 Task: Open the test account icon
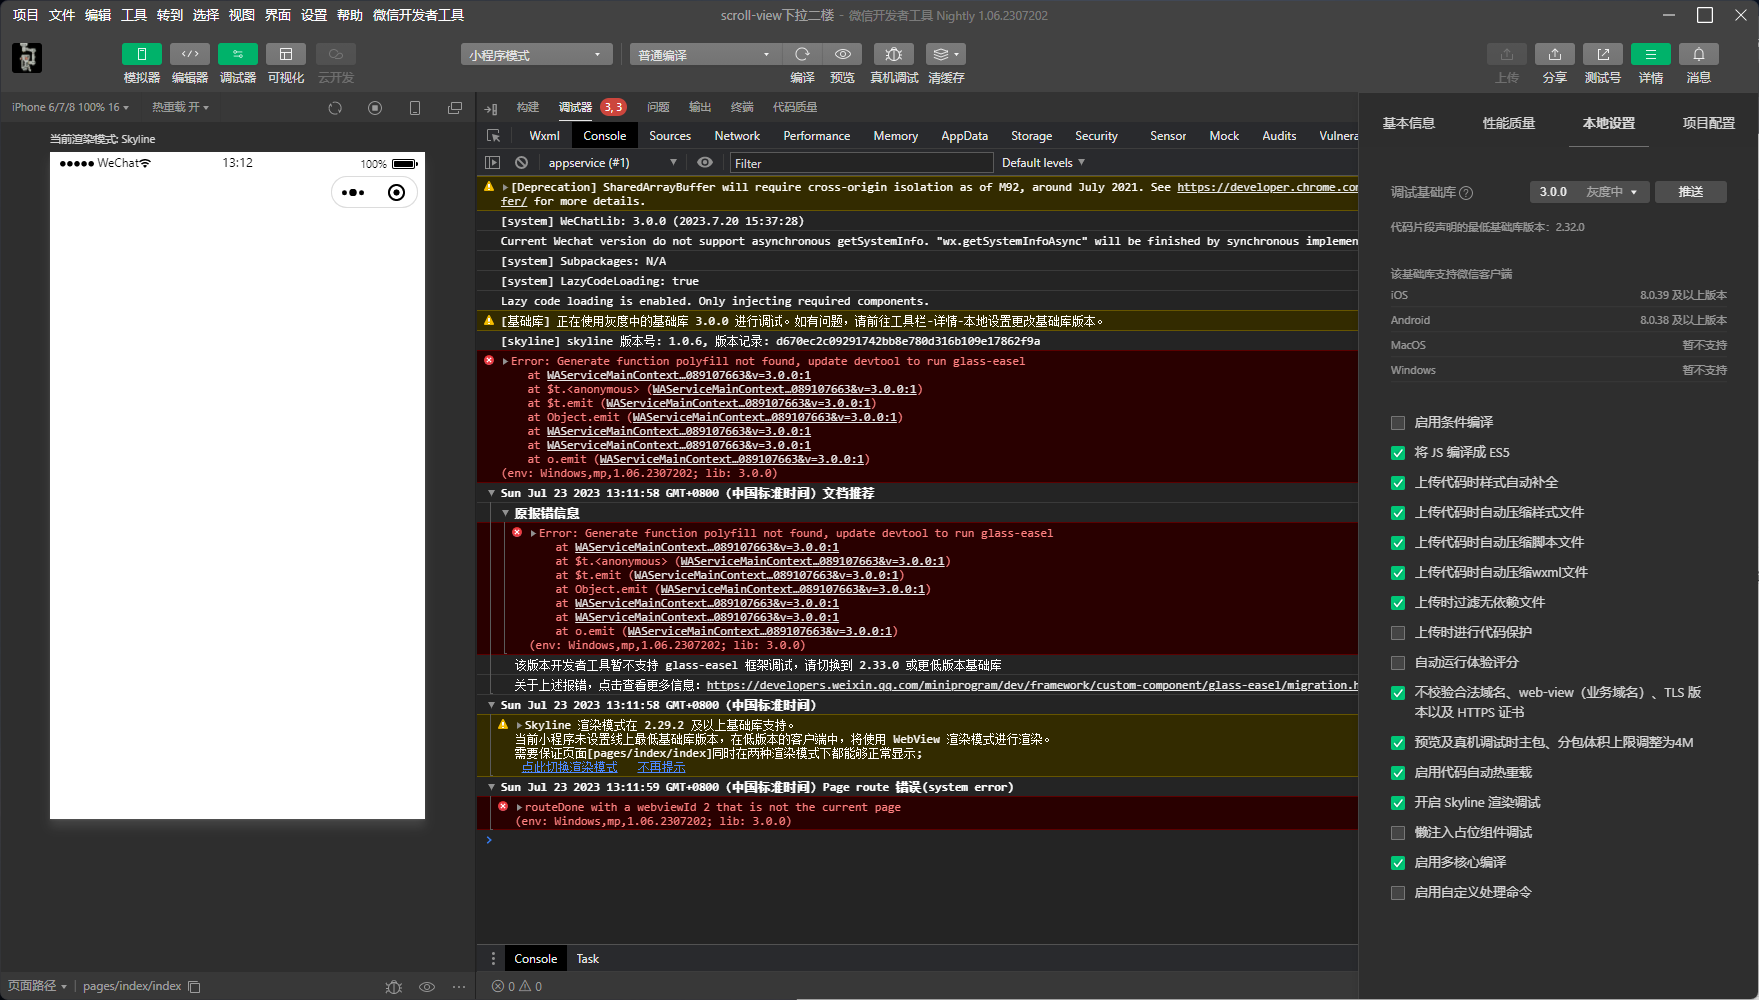(1603, 54)
